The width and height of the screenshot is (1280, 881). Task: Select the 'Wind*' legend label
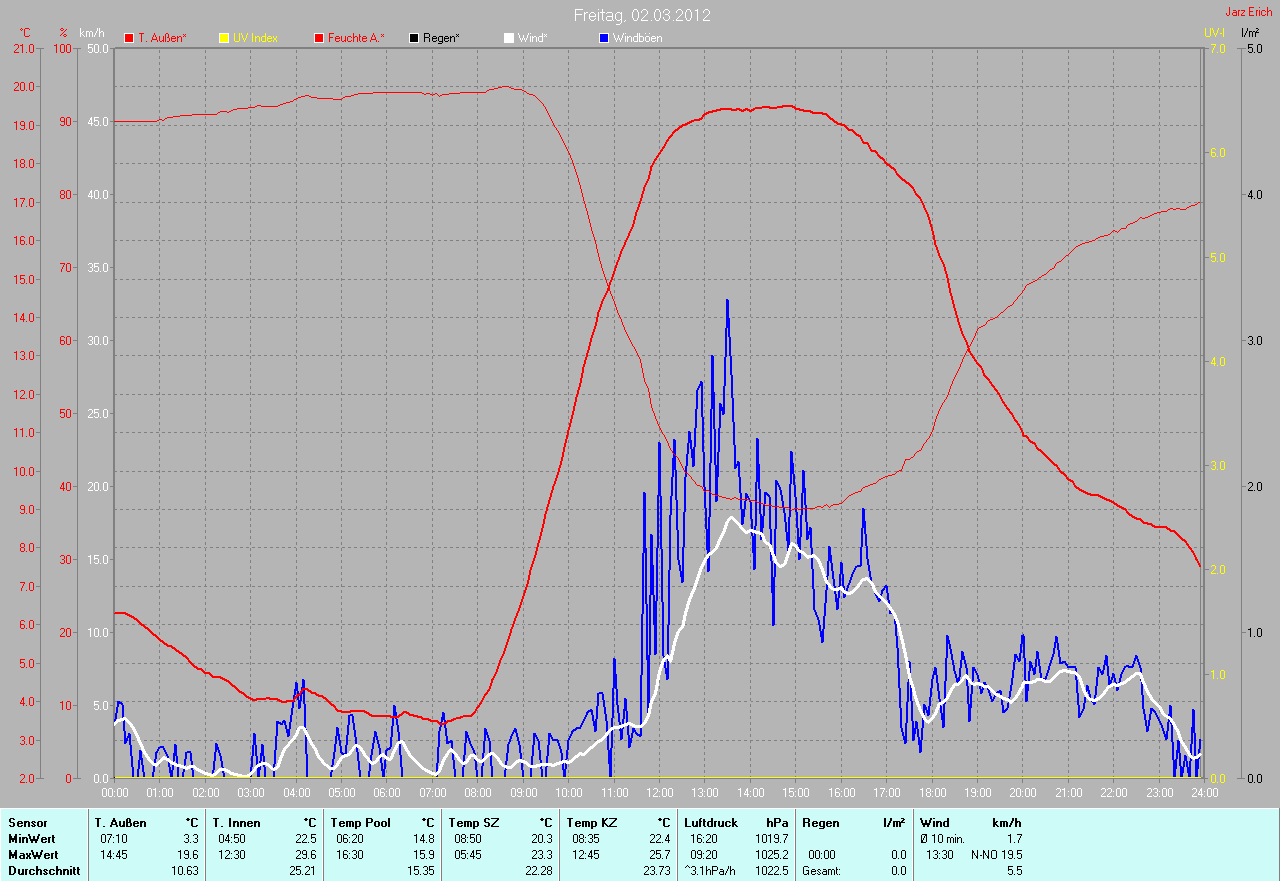coord(532,38)
